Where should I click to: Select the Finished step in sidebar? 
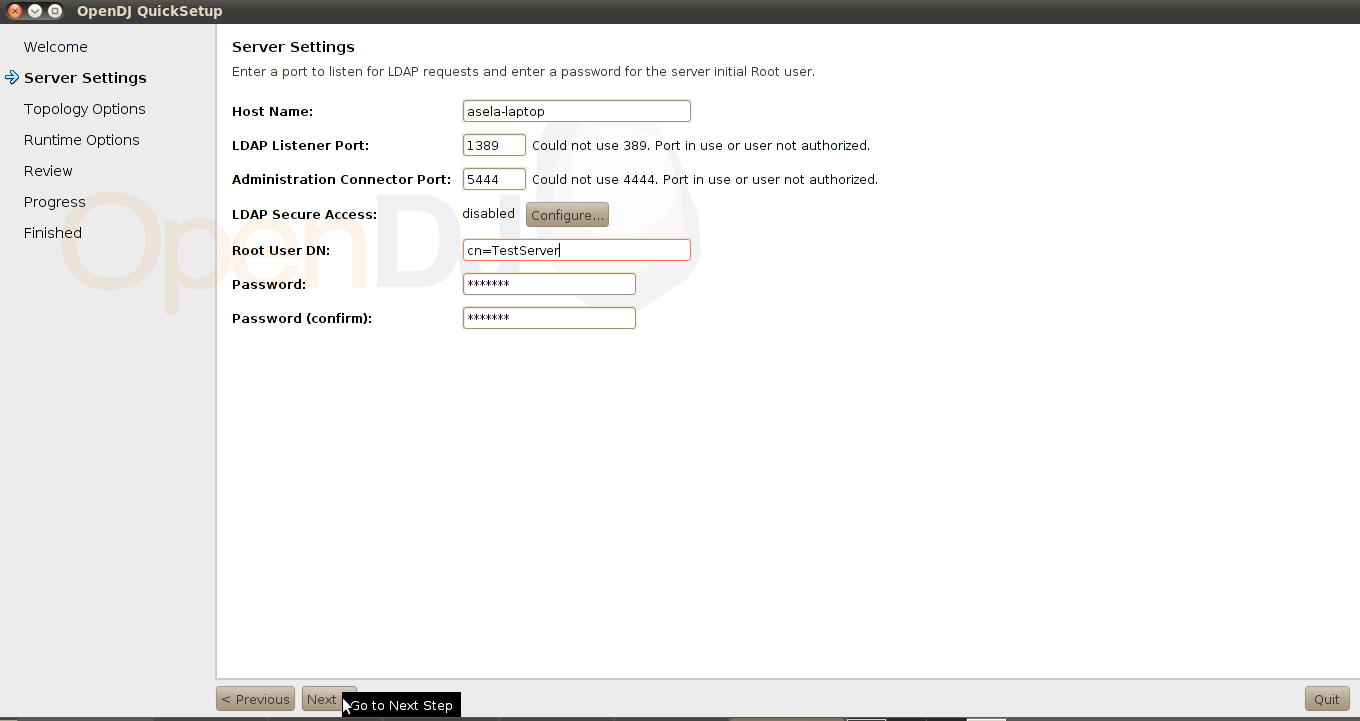[53, 233]
